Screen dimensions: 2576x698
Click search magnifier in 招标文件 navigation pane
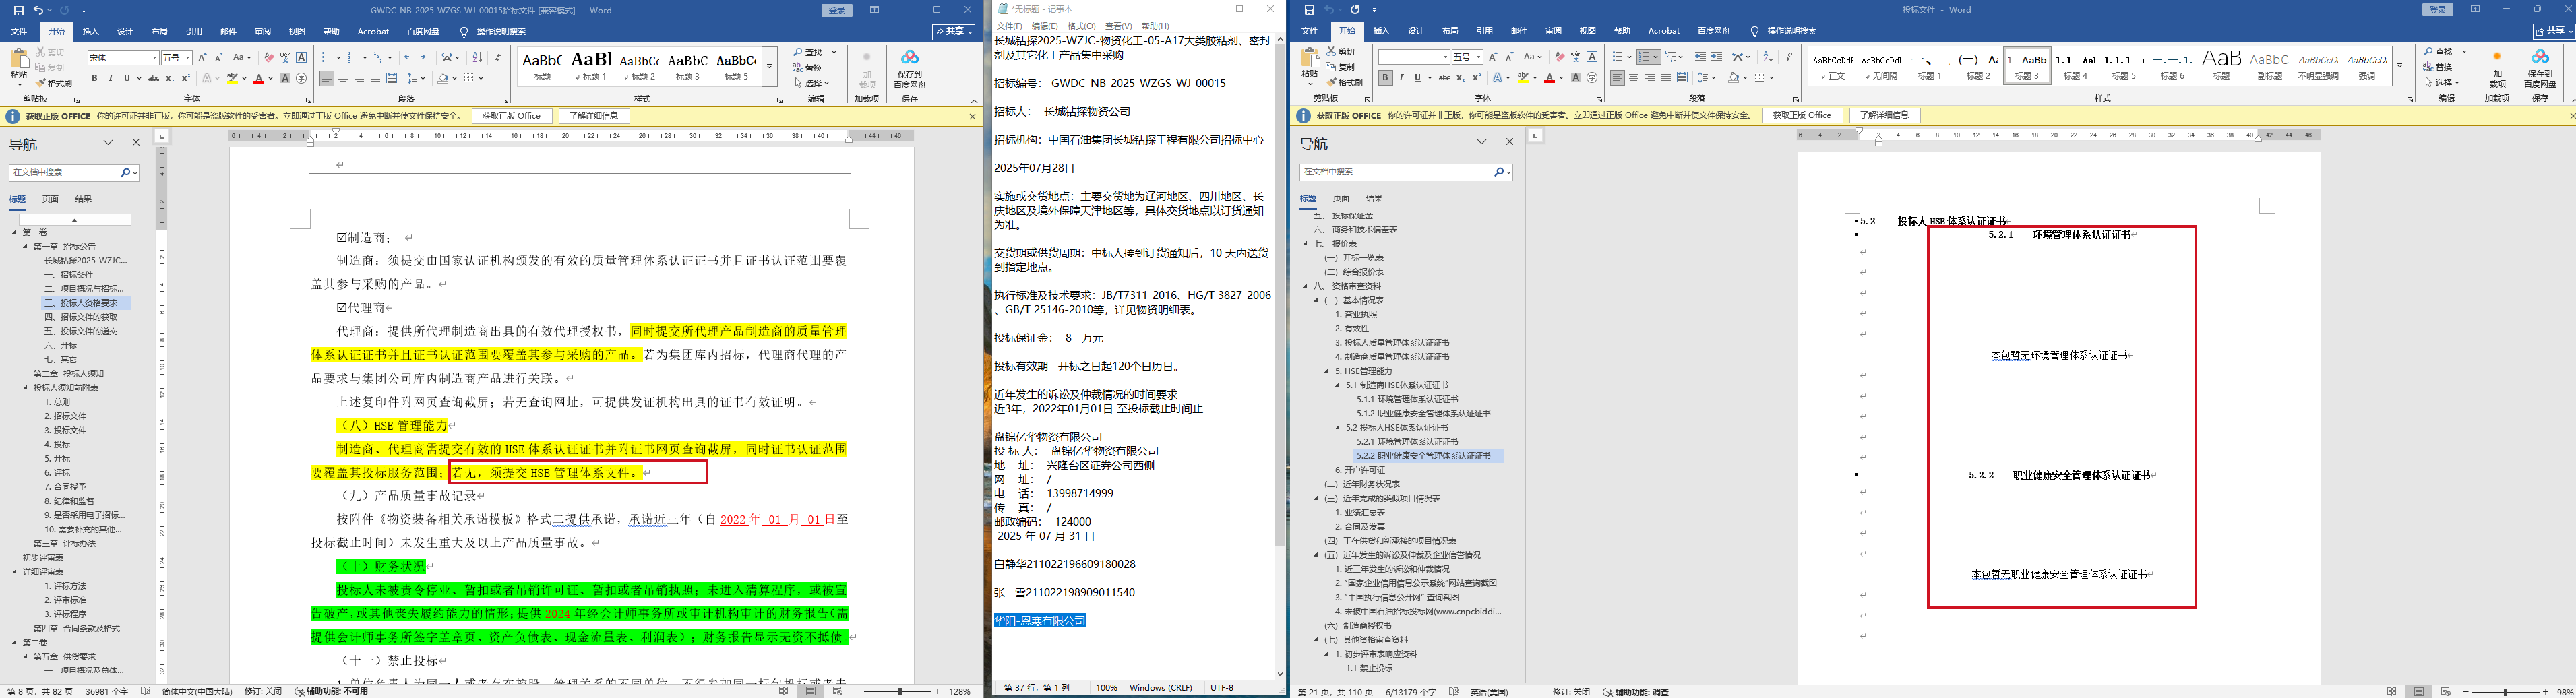click(x=126, y=173)
